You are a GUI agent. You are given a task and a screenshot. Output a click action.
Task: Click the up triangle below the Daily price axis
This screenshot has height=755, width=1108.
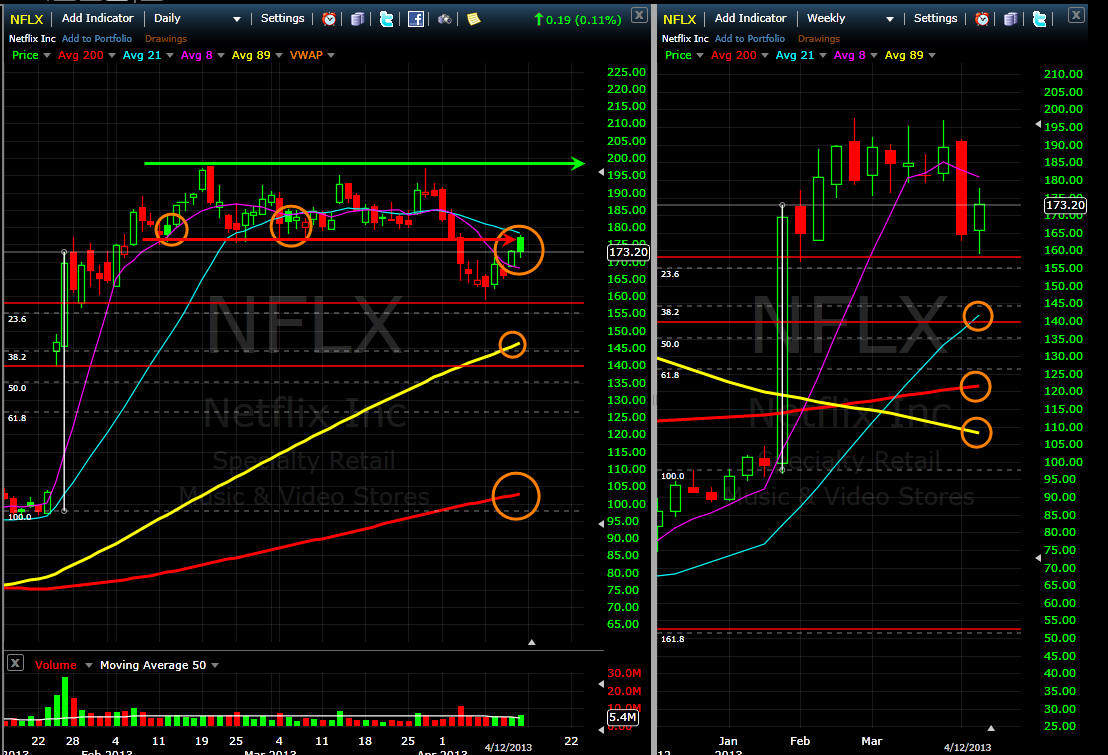pos(531,642)
